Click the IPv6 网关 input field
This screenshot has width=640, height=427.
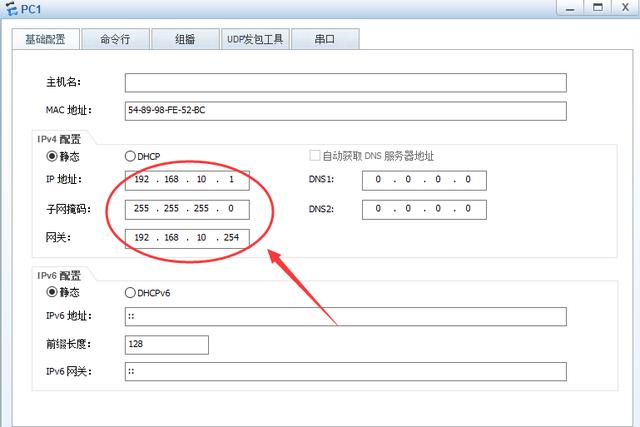pyautogui.click(x=345, y=371)
